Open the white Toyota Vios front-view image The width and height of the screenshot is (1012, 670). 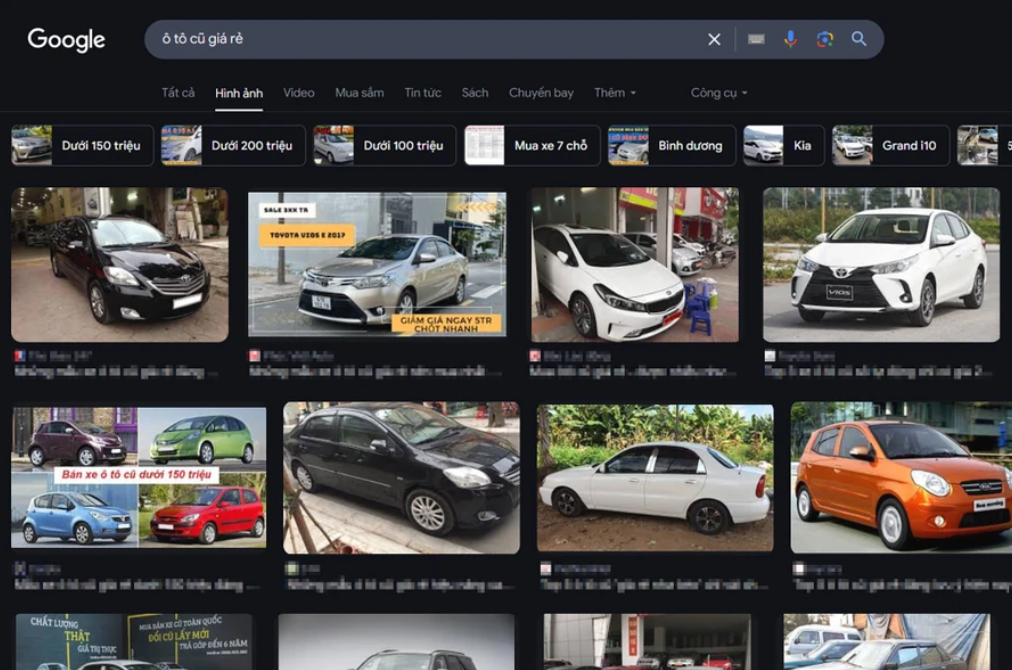[881, 264]
